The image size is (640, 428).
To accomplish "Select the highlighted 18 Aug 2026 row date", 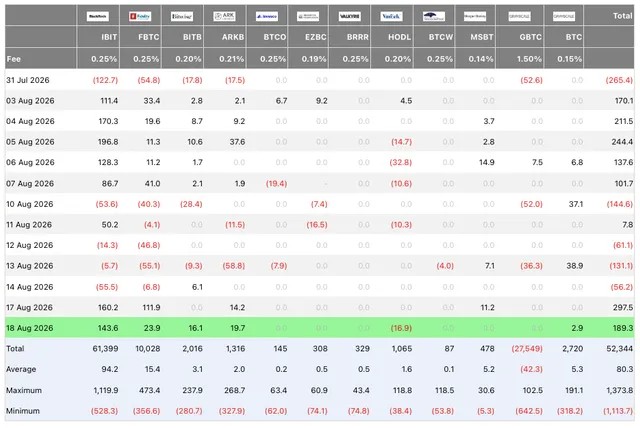I will point(30,328).
